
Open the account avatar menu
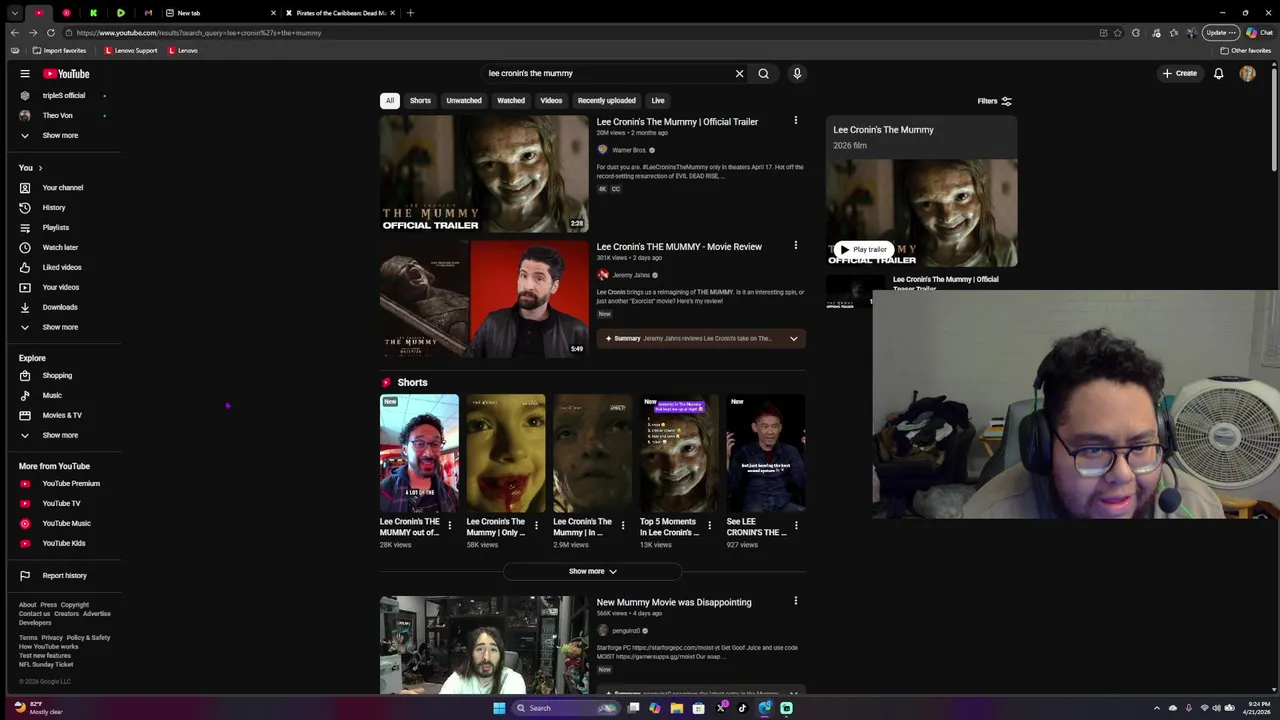click(x=1247, y=73)
